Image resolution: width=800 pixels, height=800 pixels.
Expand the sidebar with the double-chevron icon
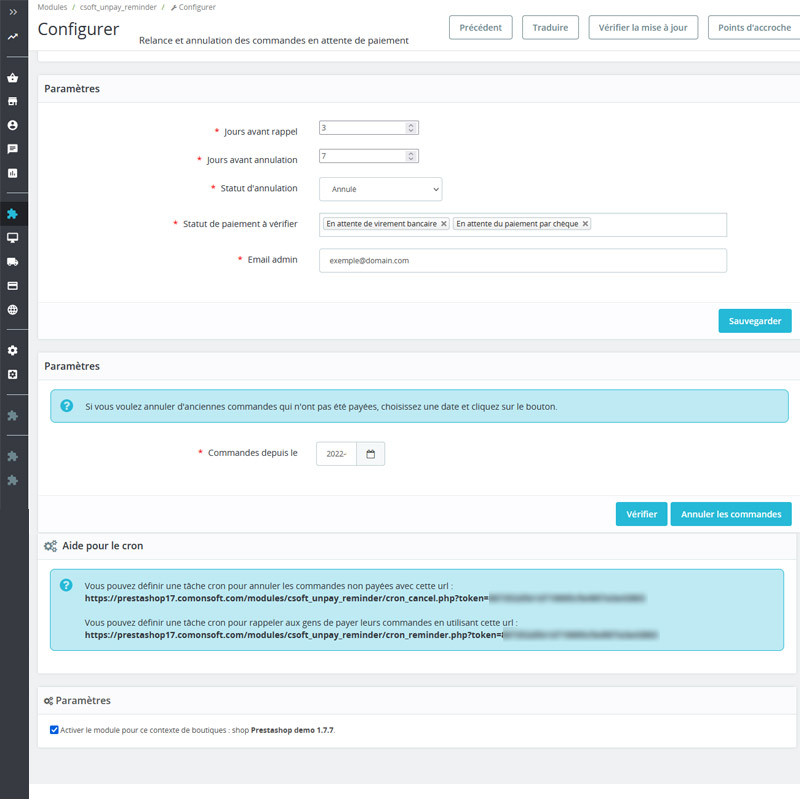[13, 10]
